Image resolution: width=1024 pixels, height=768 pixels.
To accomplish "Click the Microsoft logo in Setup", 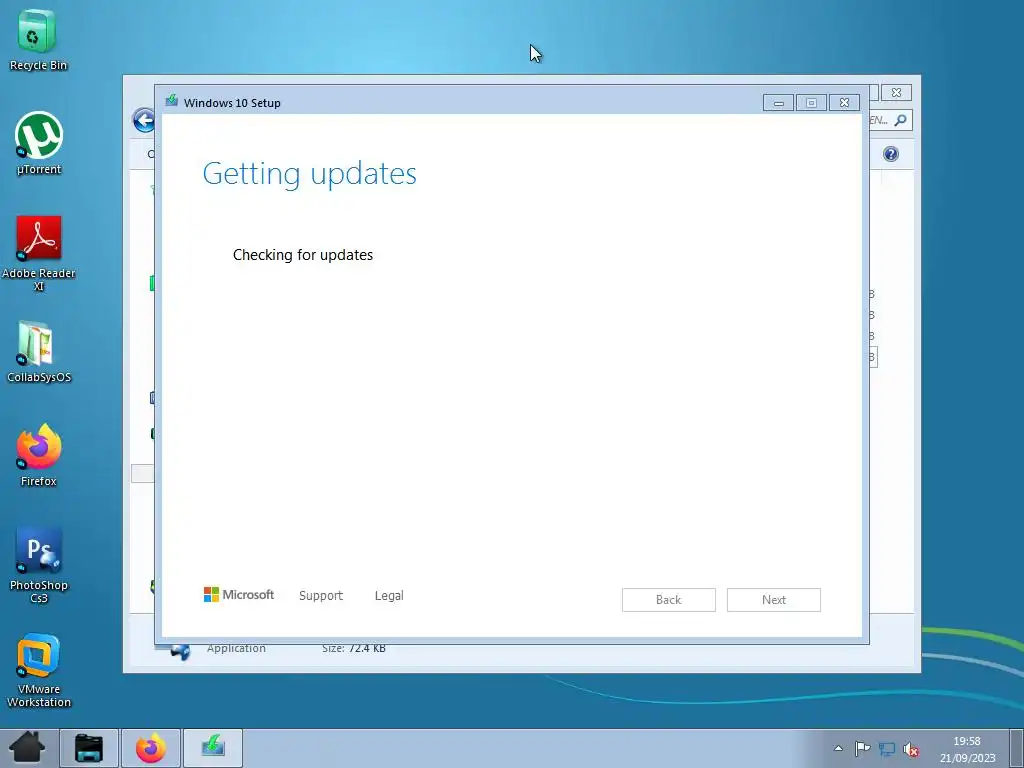I will [239, 594].
